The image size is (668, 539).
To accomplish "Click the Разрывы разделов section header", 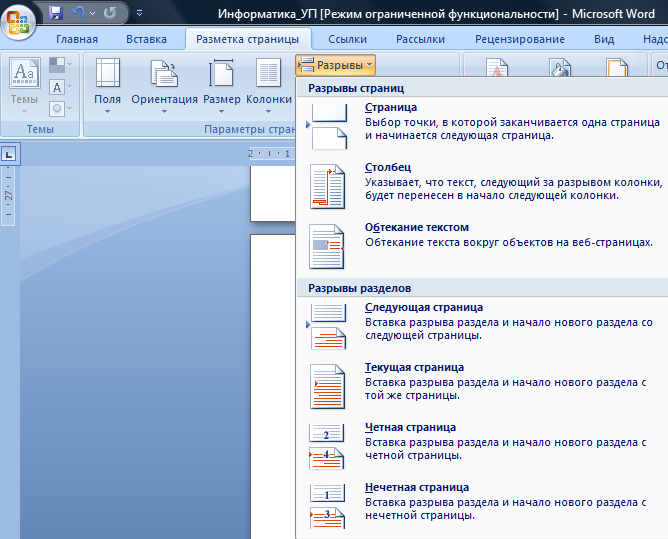I will click(x=482, y=288).
